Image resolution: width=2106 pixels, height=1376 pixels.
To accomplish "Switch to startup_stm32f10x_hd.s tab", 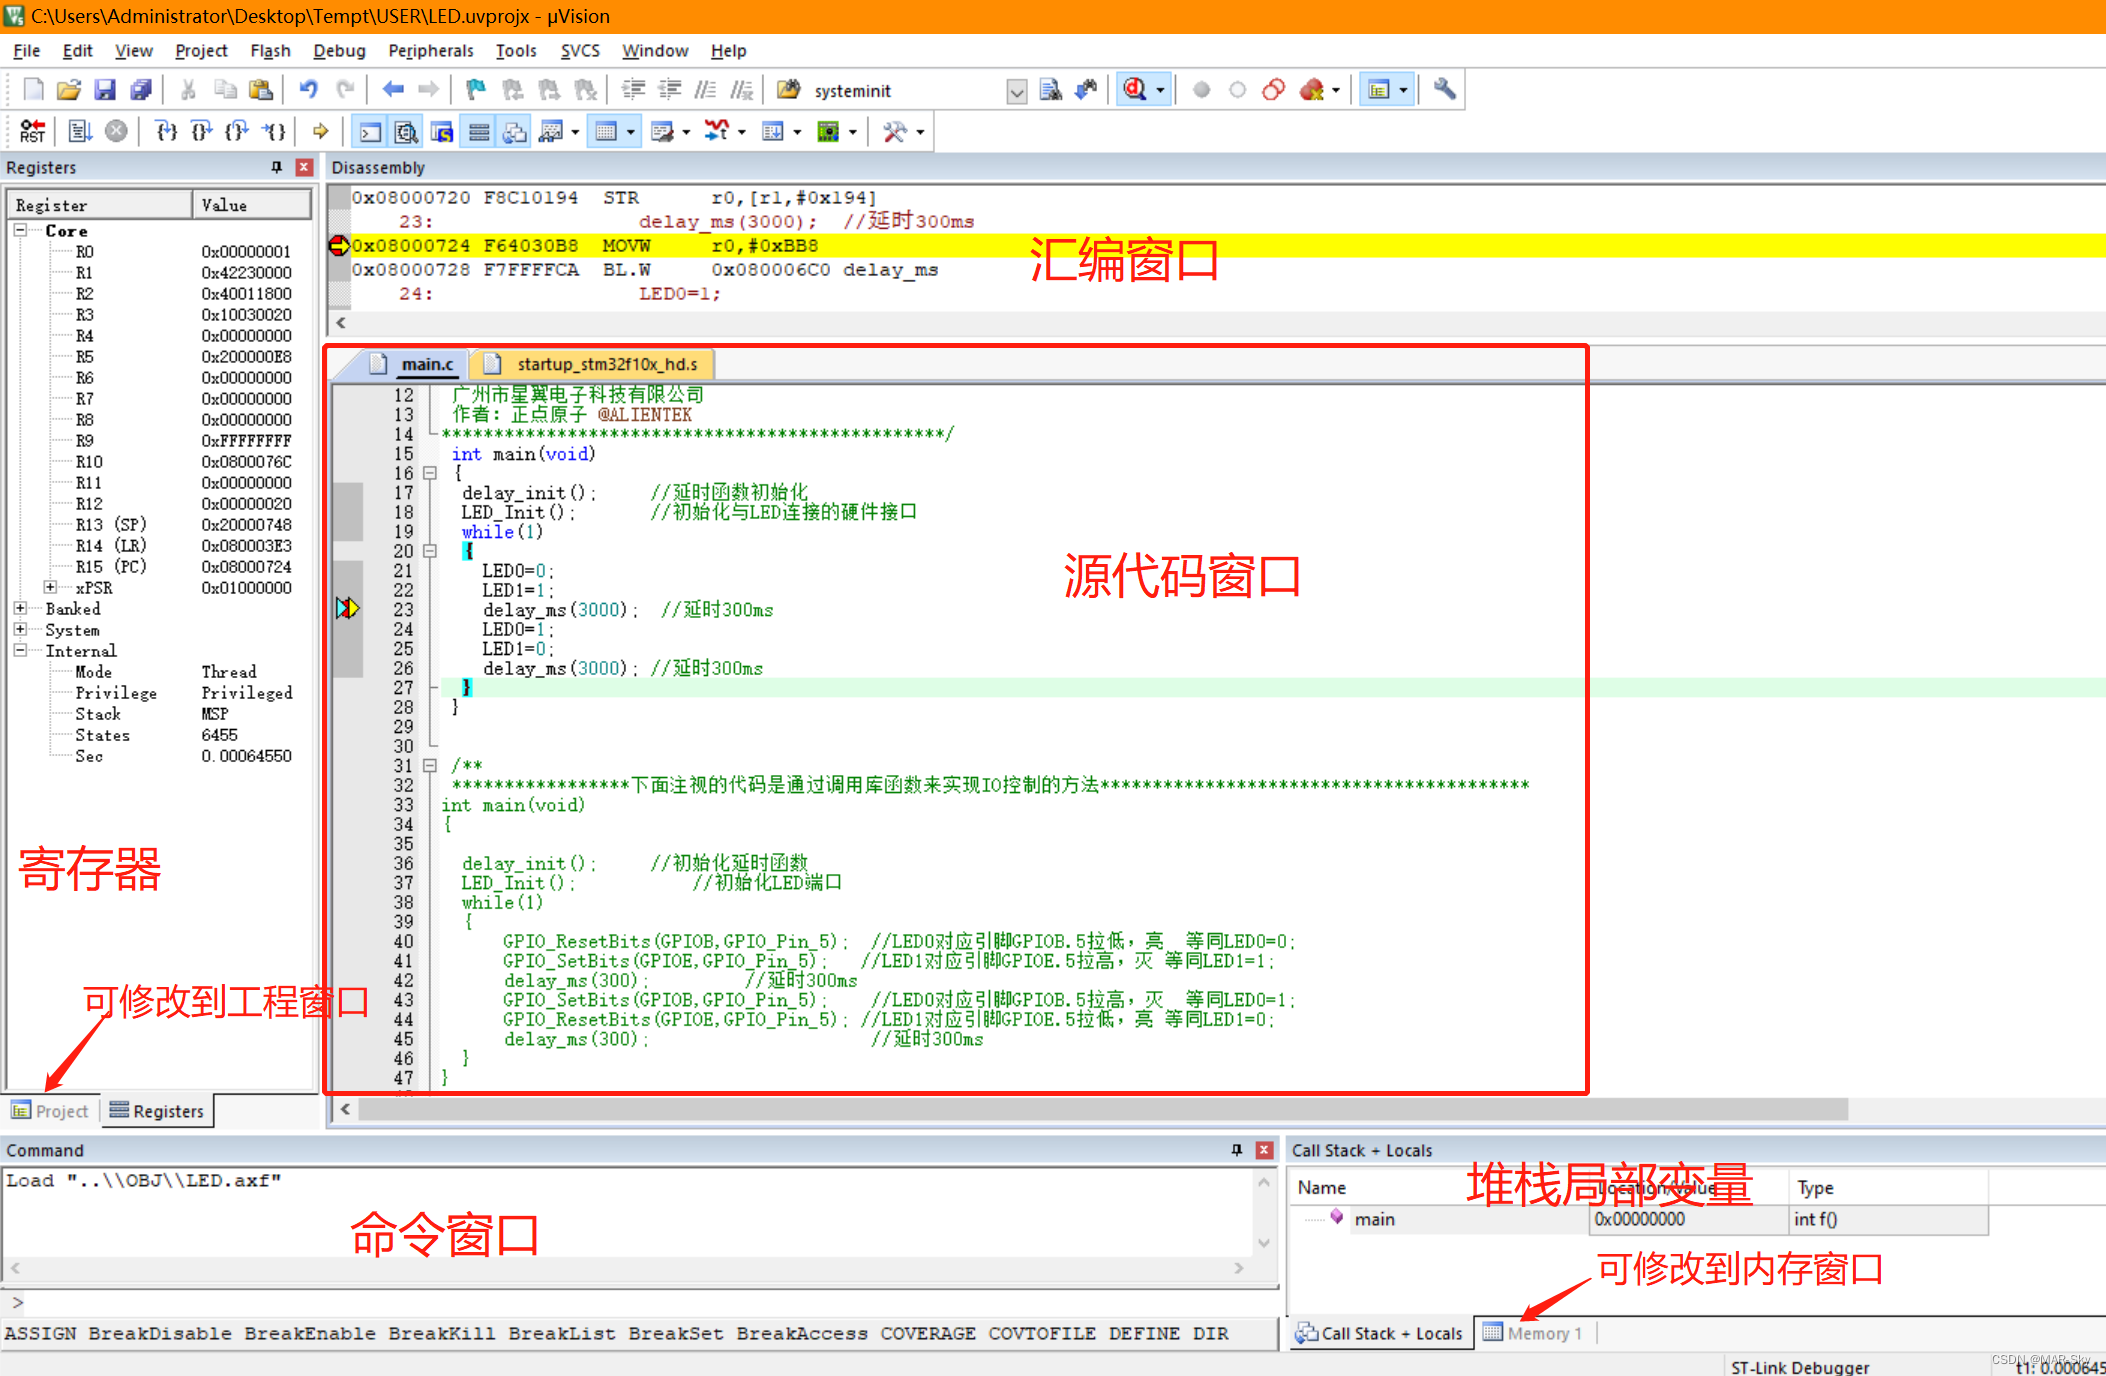I will (594, 364).
